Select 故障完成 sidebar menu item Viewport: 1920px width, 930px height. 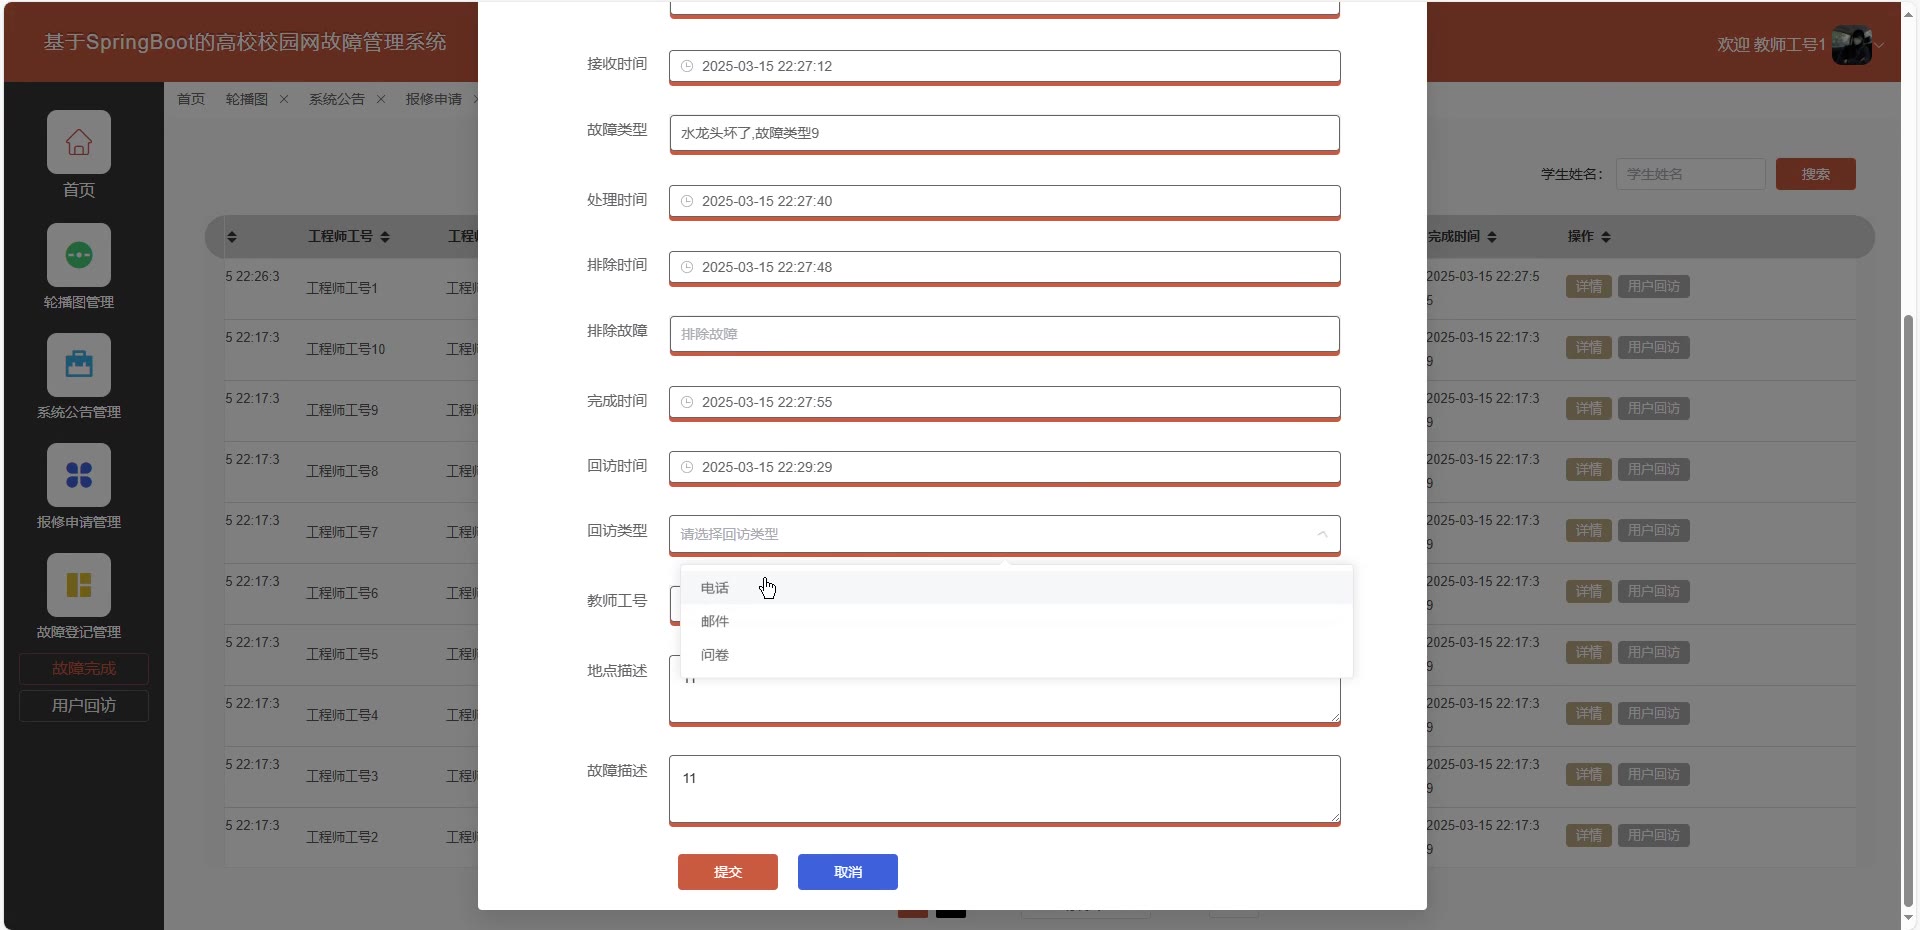click(84, 669)
